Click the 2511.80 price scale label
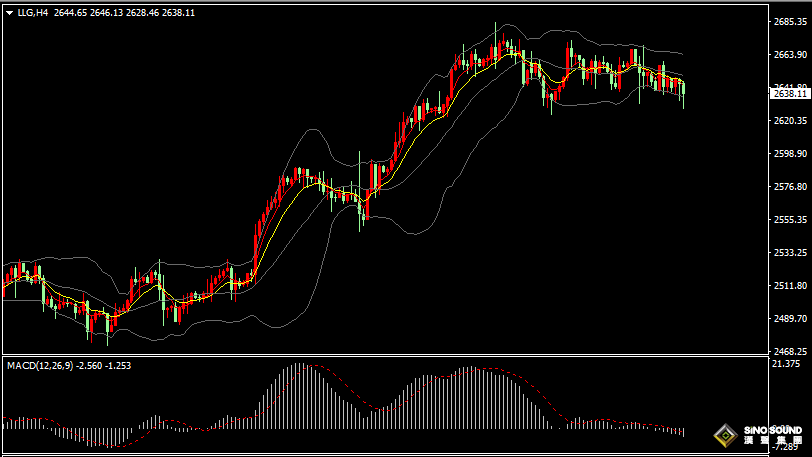The width and height of the screenshot is (812, 457). 790,285
